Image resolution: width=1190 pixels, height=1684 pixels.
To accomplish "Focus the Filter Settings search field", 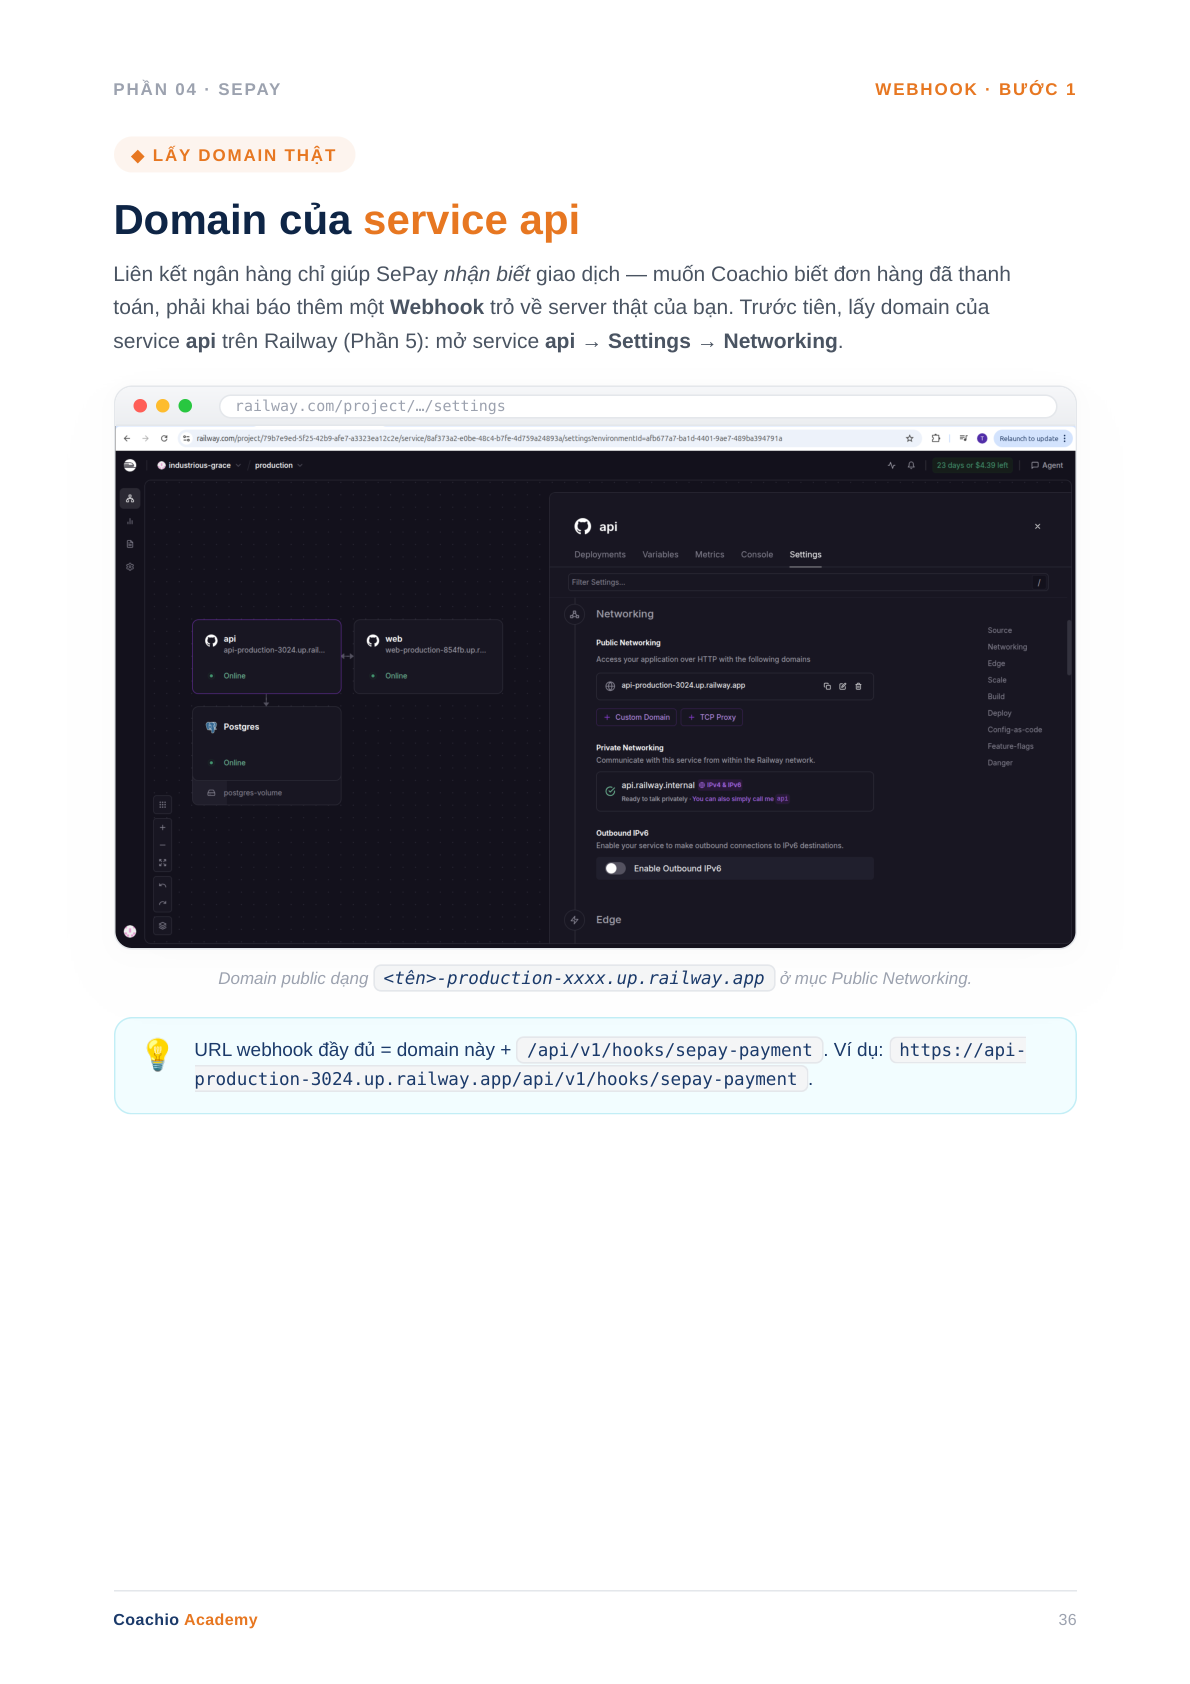I will click(808, 582).
